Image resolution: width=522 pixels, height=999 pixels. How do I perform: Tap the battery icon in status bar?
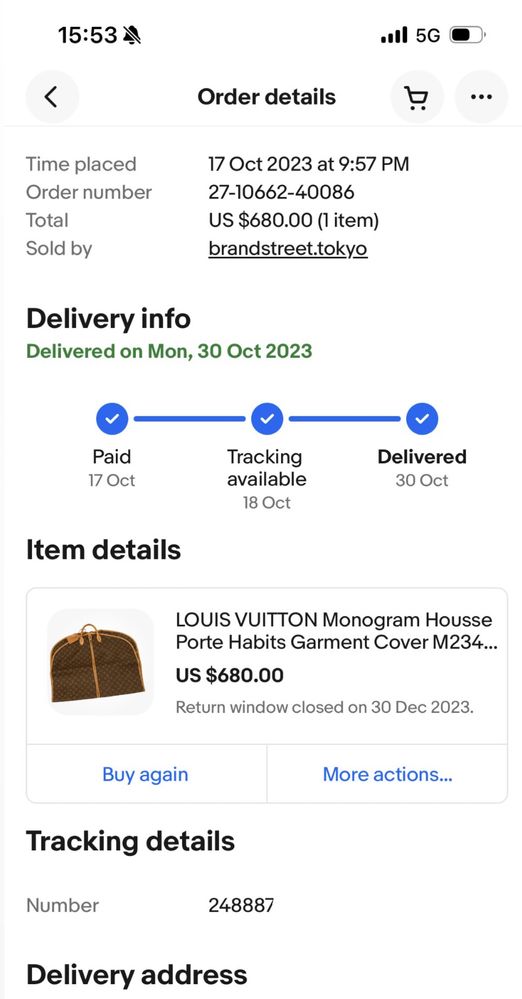pyautogui.click(x=468, y=35)
